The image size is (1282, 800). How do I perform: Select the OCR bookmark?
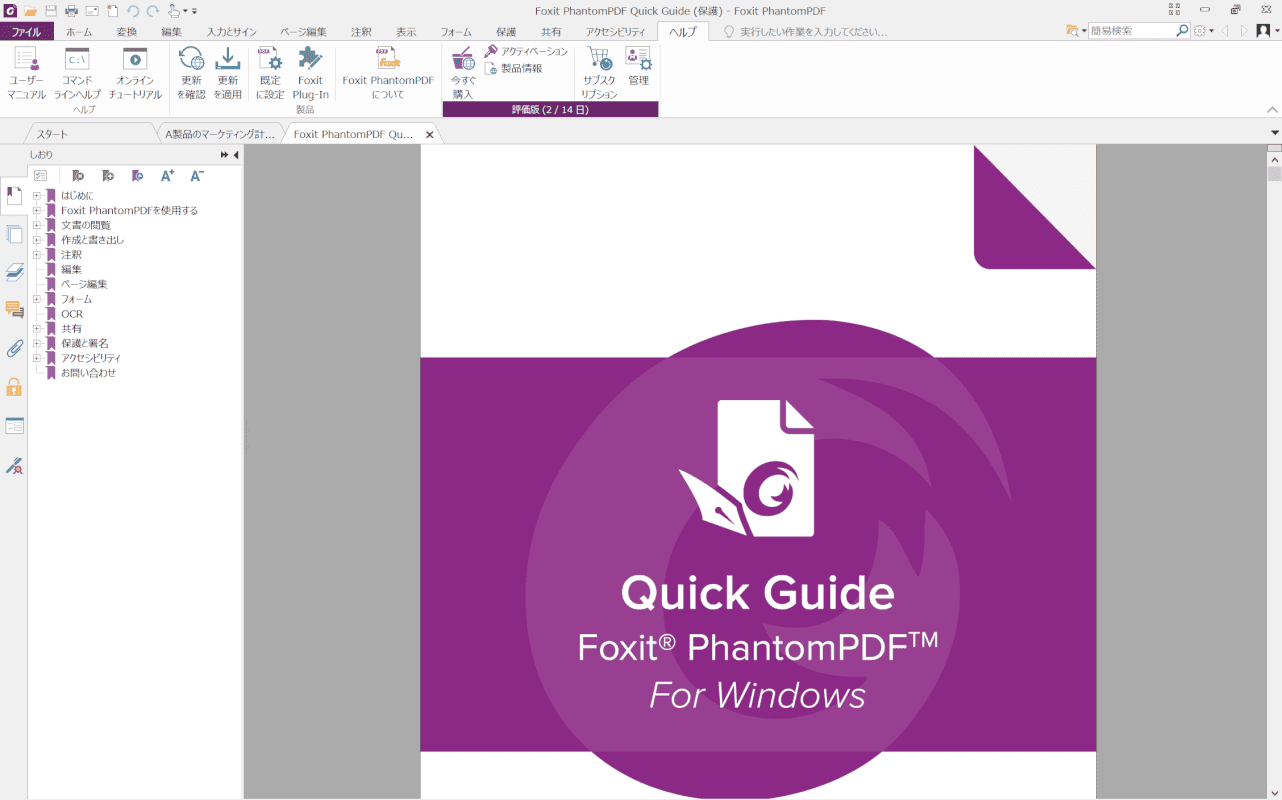tap(72, 314)
